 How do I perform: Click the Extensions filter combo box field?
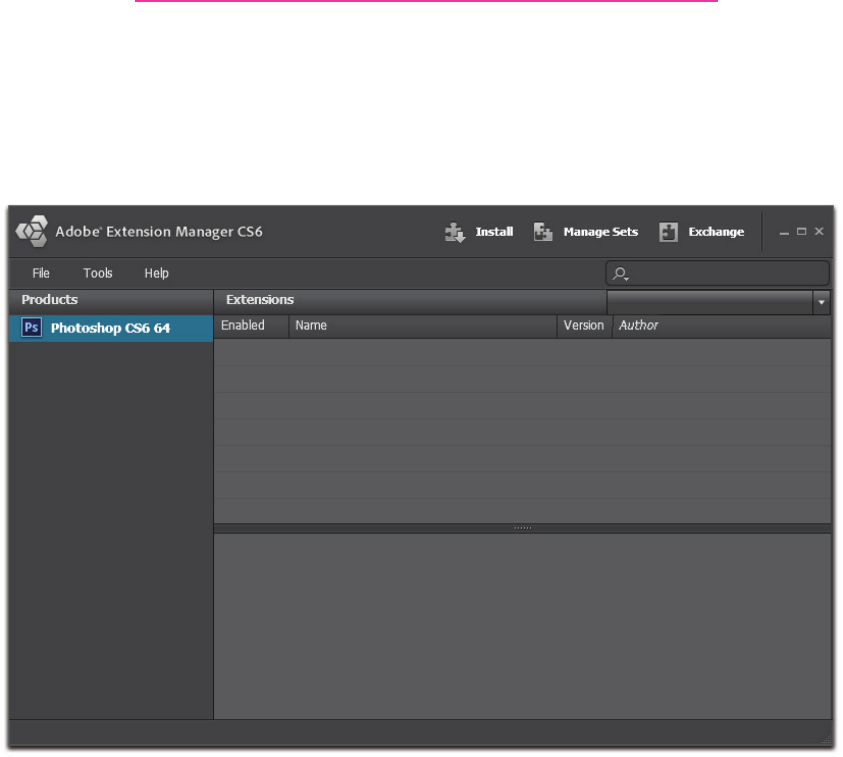(710, 302)
